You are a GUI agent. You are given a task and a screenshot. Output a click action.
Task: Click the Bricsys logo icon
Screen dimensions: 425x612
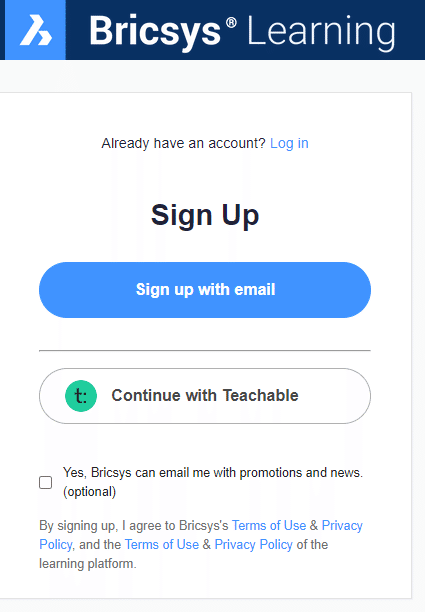(x=35, y=30)
